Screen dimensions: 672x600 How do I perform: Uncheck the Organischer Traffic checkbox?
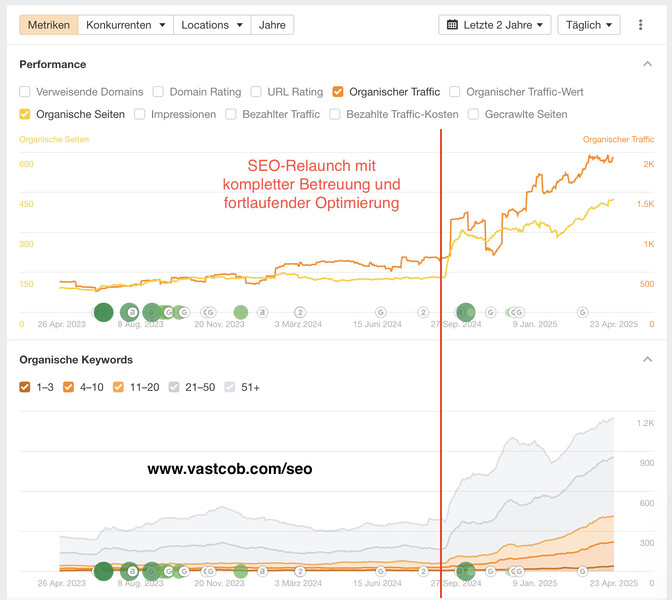(339, 92)
